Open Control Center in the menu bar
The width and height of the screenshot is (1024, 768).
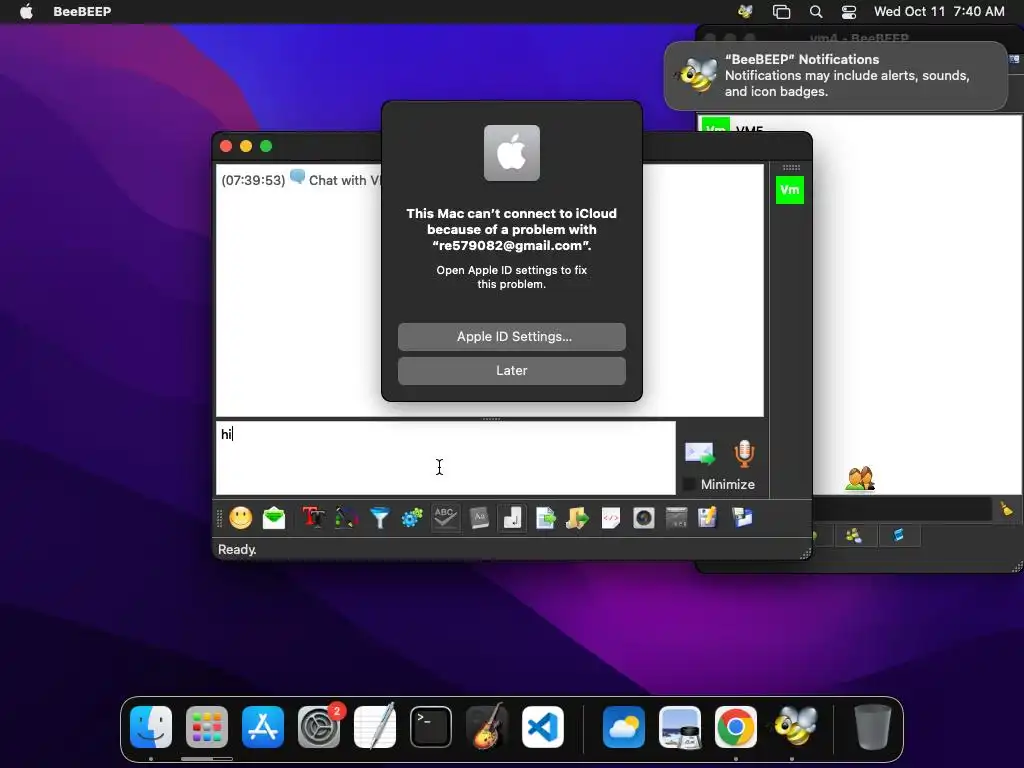[848, 11]
